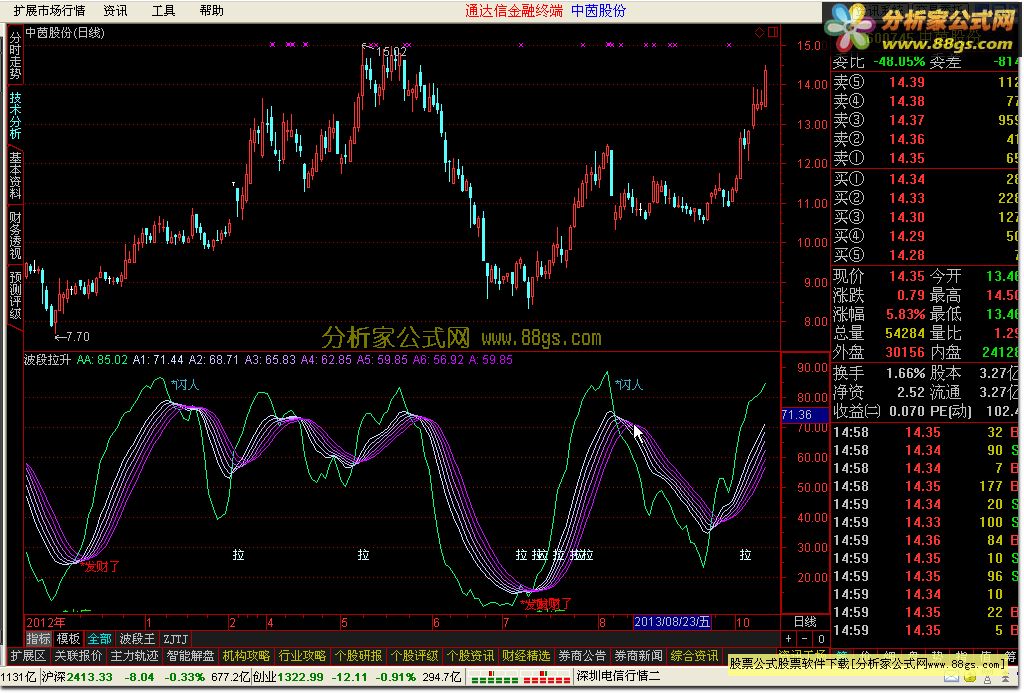Open the 主力轨迹 tab
This screenshot has height=693, width=1024.
[x=135, y=656]
